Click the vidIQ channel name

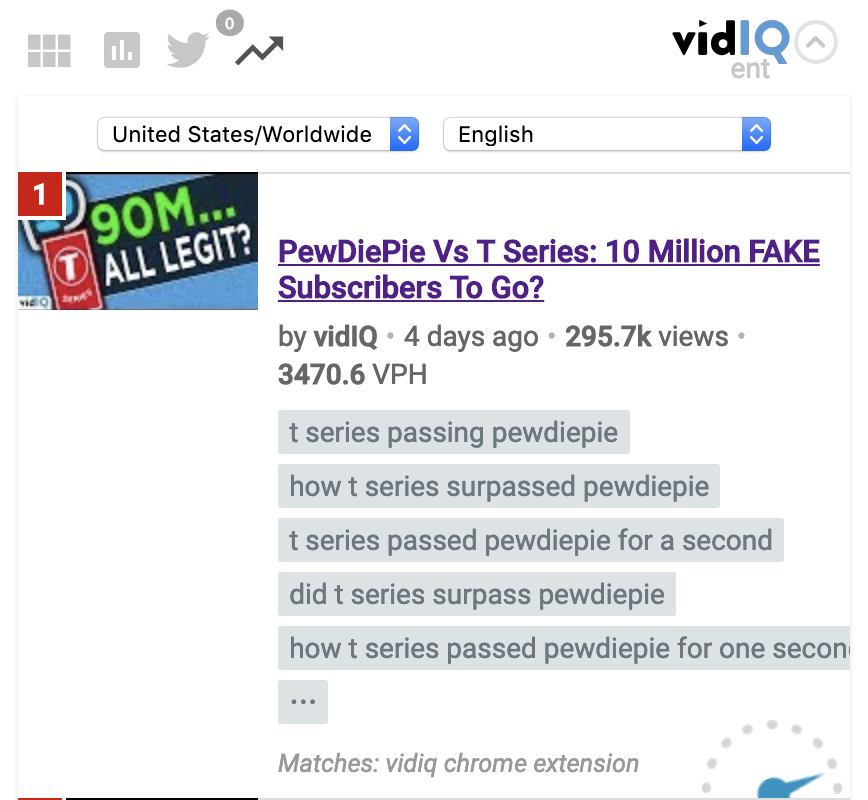(345, 337)
